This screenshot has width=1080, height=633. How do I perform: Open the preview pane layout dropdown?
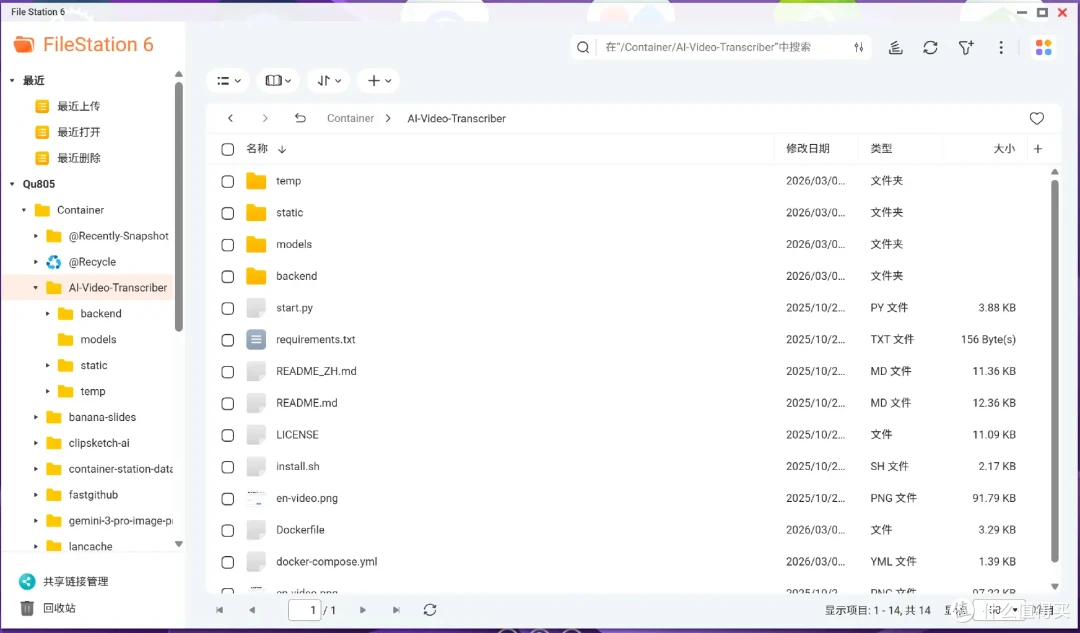click(278, 81)
